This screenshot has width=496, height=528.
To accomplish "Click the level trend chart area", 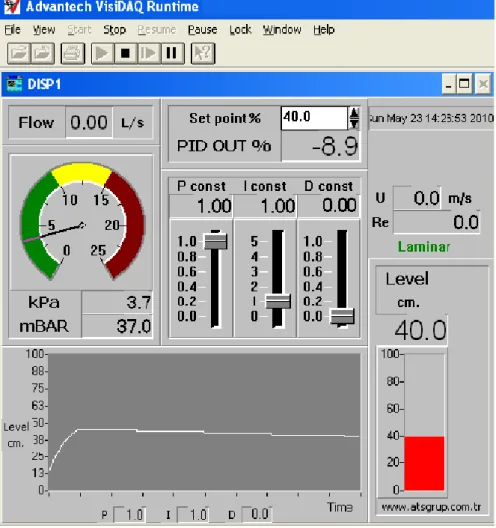I will [204, 422].
